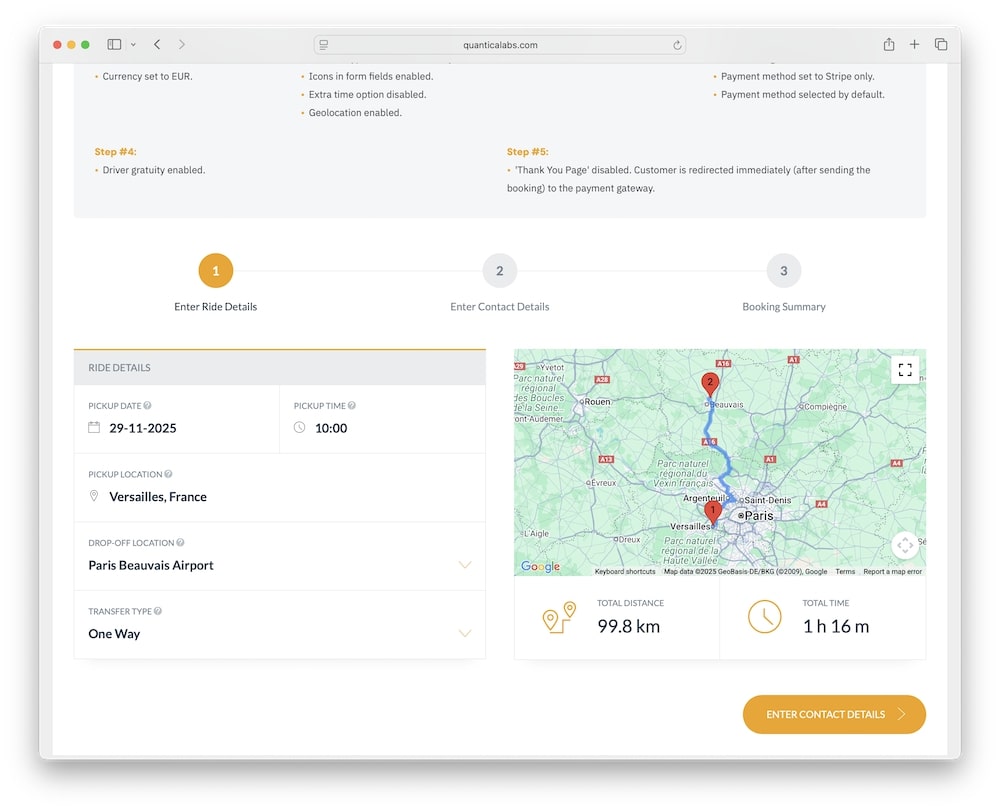
Task: Click the Paris label on the map
Action: point(759,516)
